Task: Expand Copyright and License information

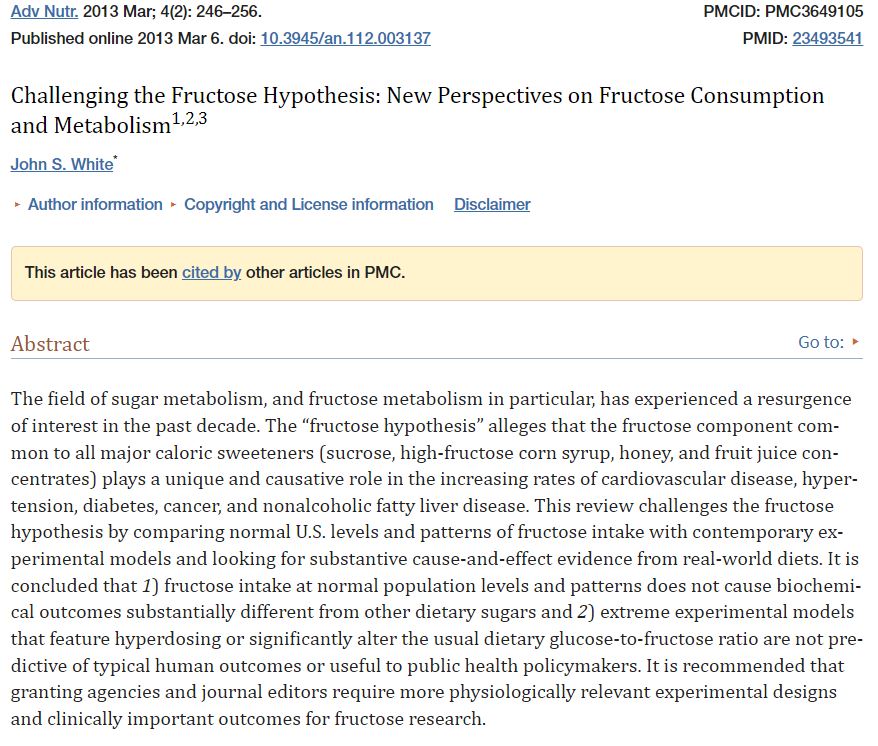Action: 309,204
